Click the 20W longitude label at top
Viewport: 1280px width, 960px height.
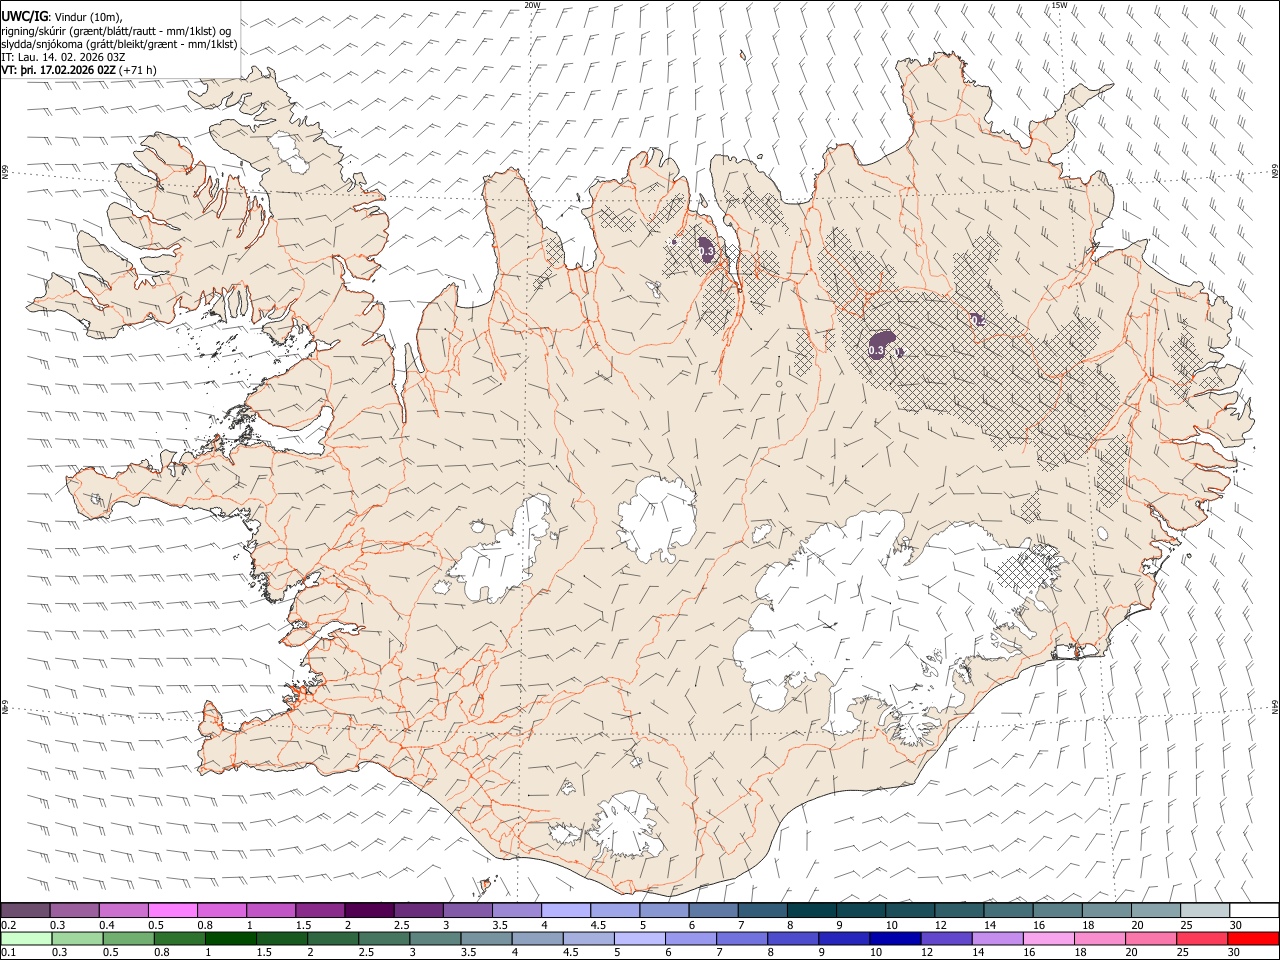point(533,5)
